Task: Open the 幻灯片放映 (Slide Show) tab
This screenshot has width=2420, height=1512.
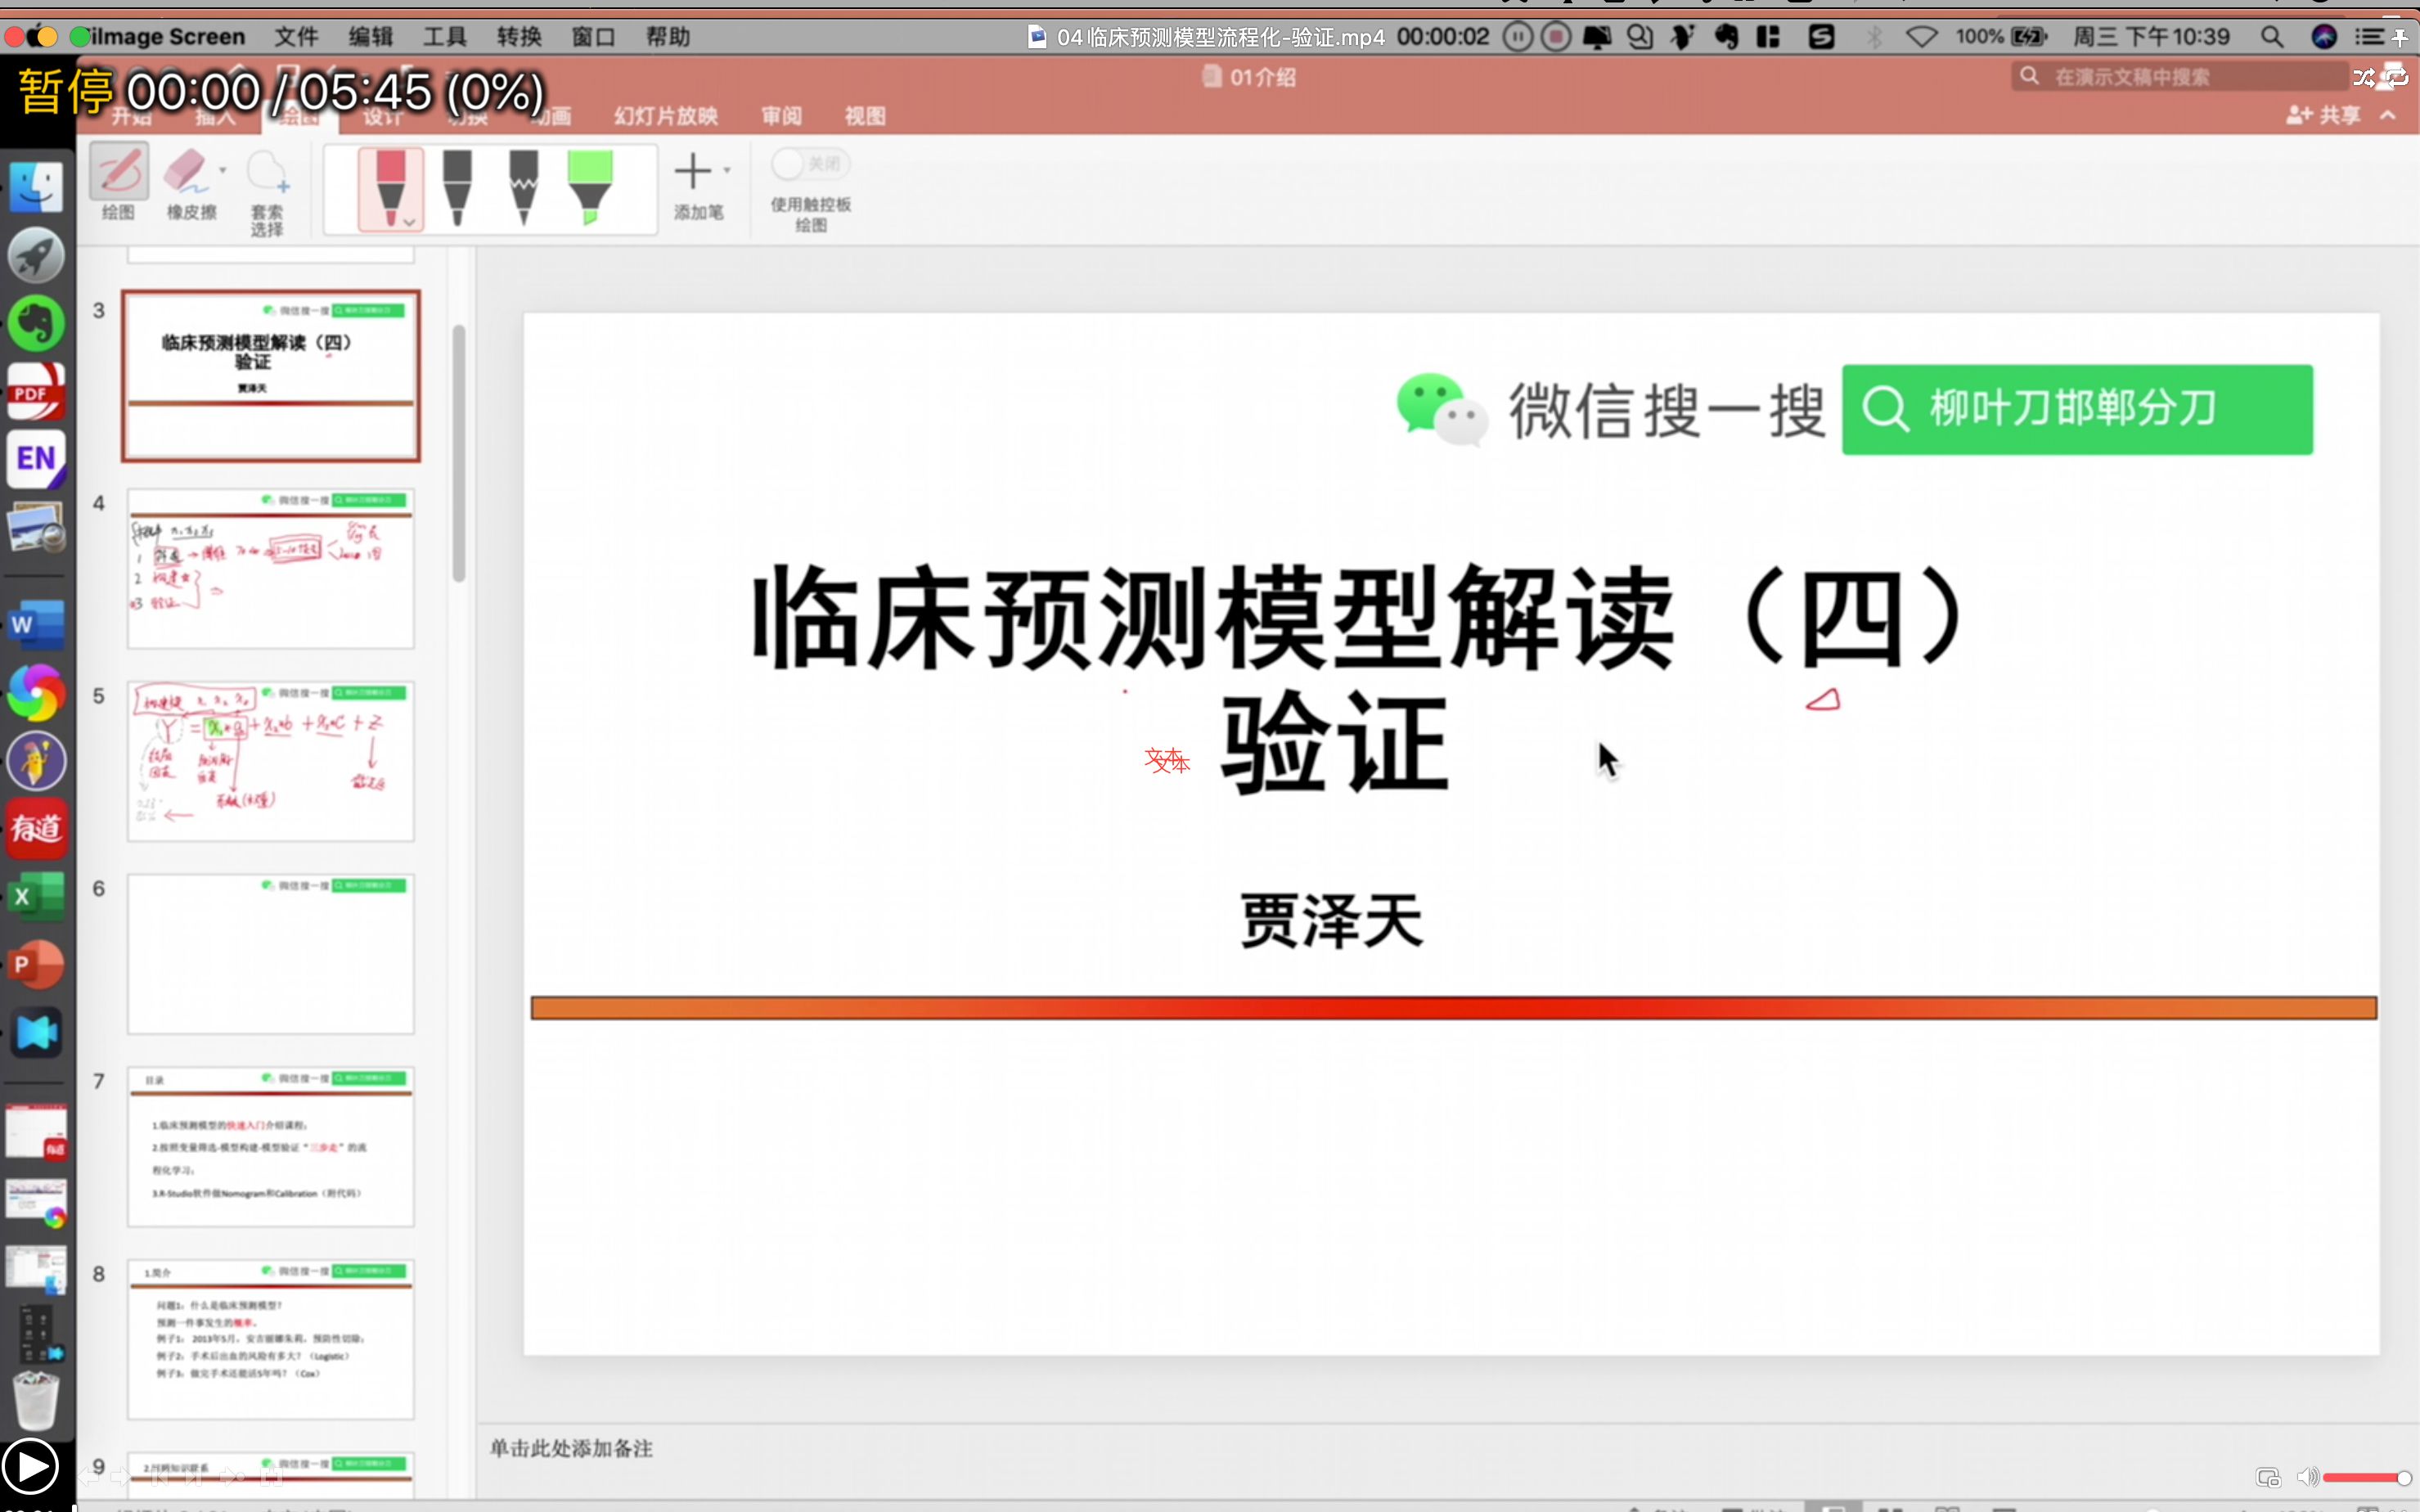Action: point(666,116)
